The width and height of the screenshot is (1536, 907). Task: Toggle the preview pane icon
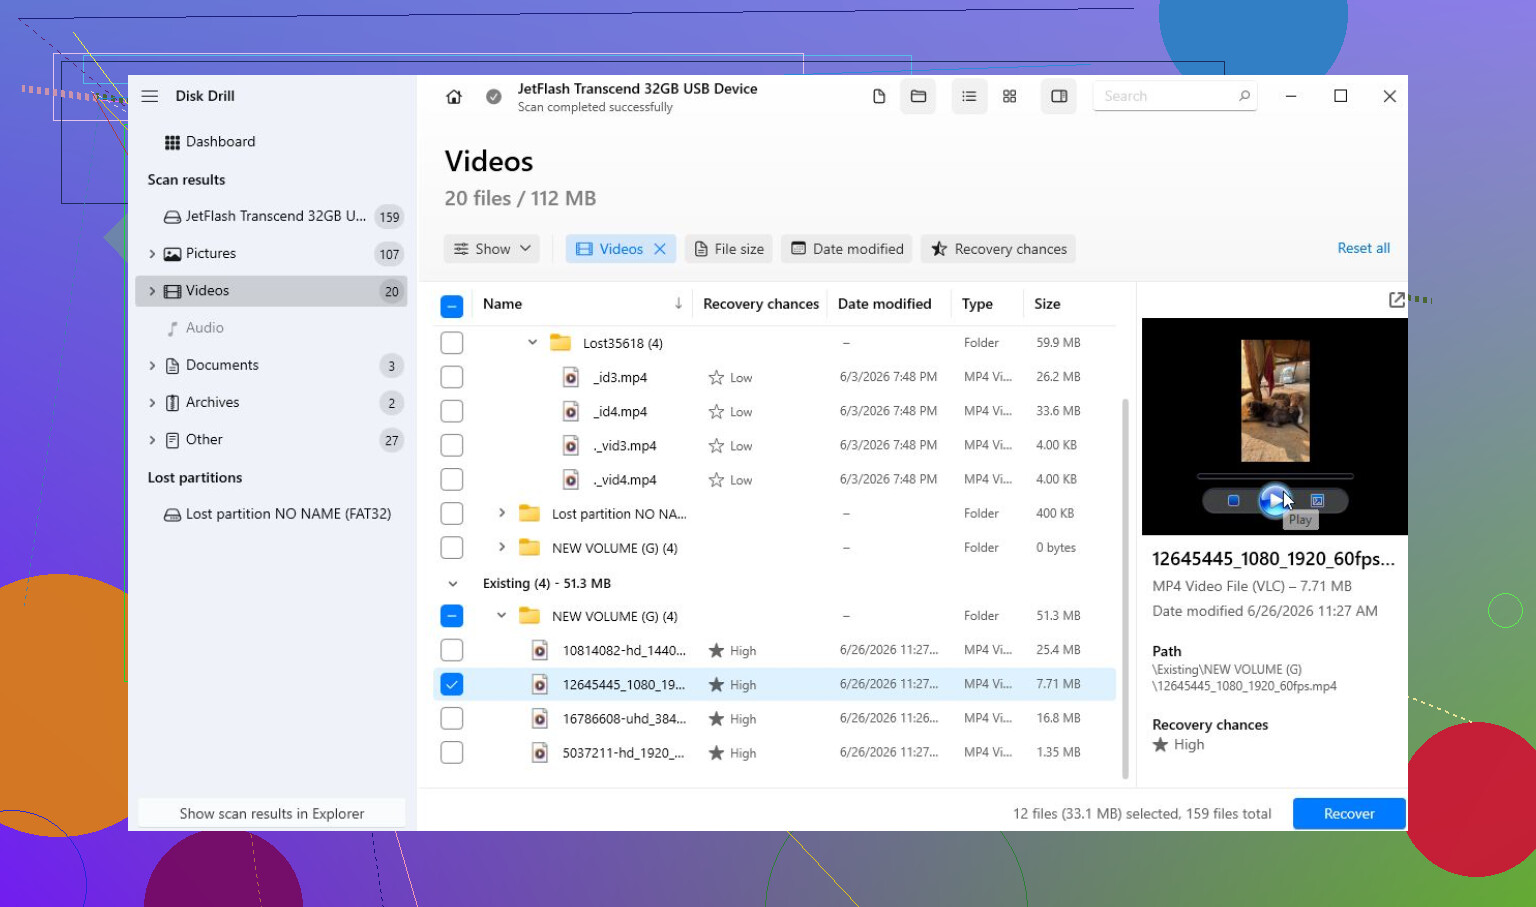pyautogui.click(x=1059, y=96)
